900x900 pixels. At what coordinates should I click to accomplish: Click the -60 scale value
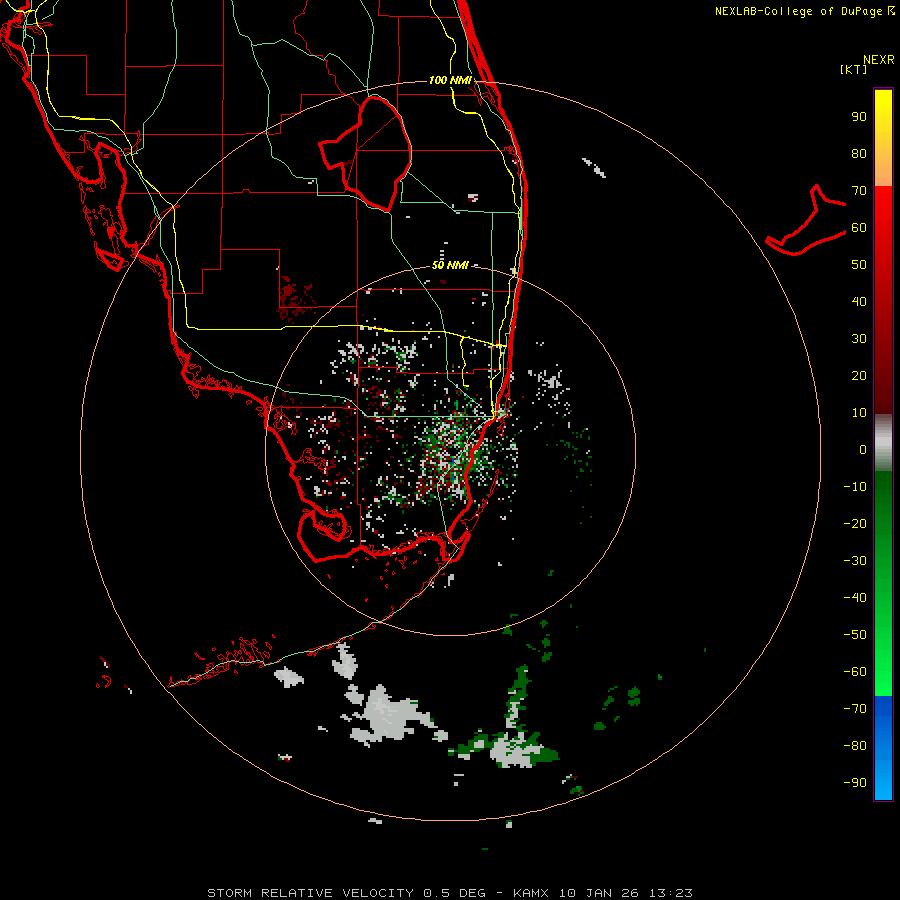click(855, 672)
